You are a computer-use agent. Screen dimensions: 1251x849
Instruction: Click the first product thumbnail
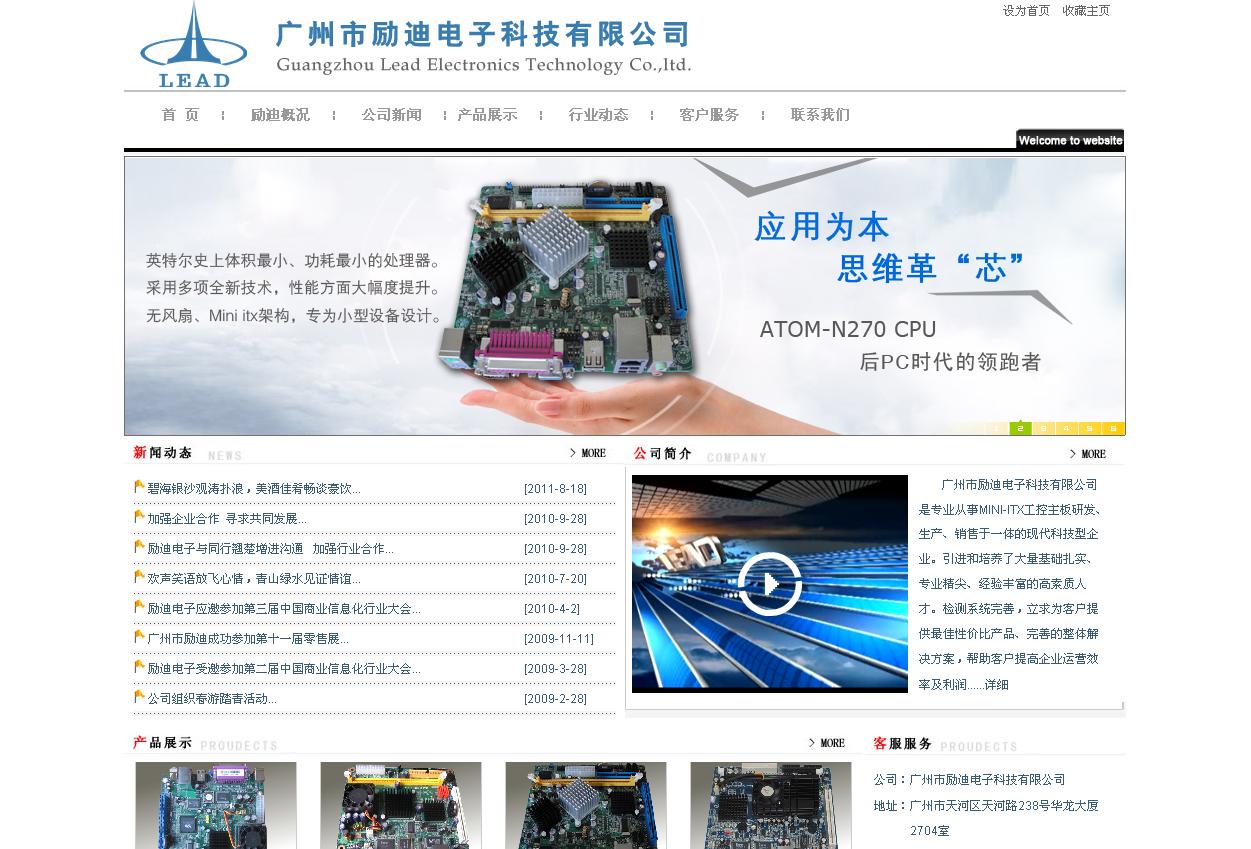click(x=216, y=805)
